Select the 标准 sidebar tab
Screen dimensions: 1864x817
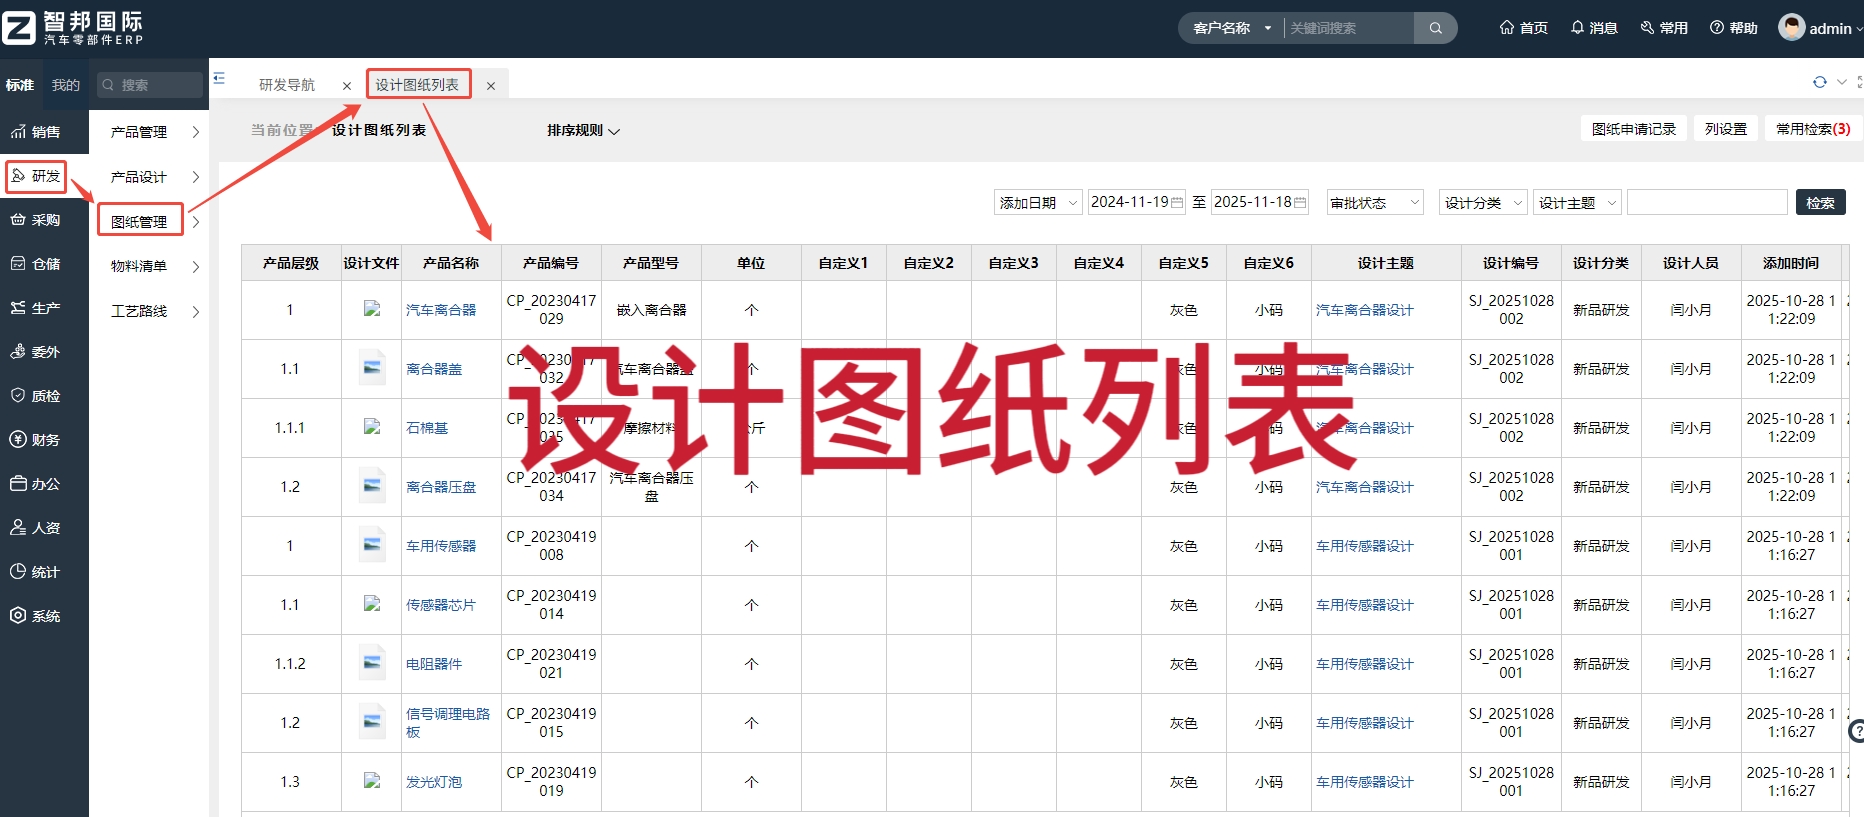coord(20,85)
